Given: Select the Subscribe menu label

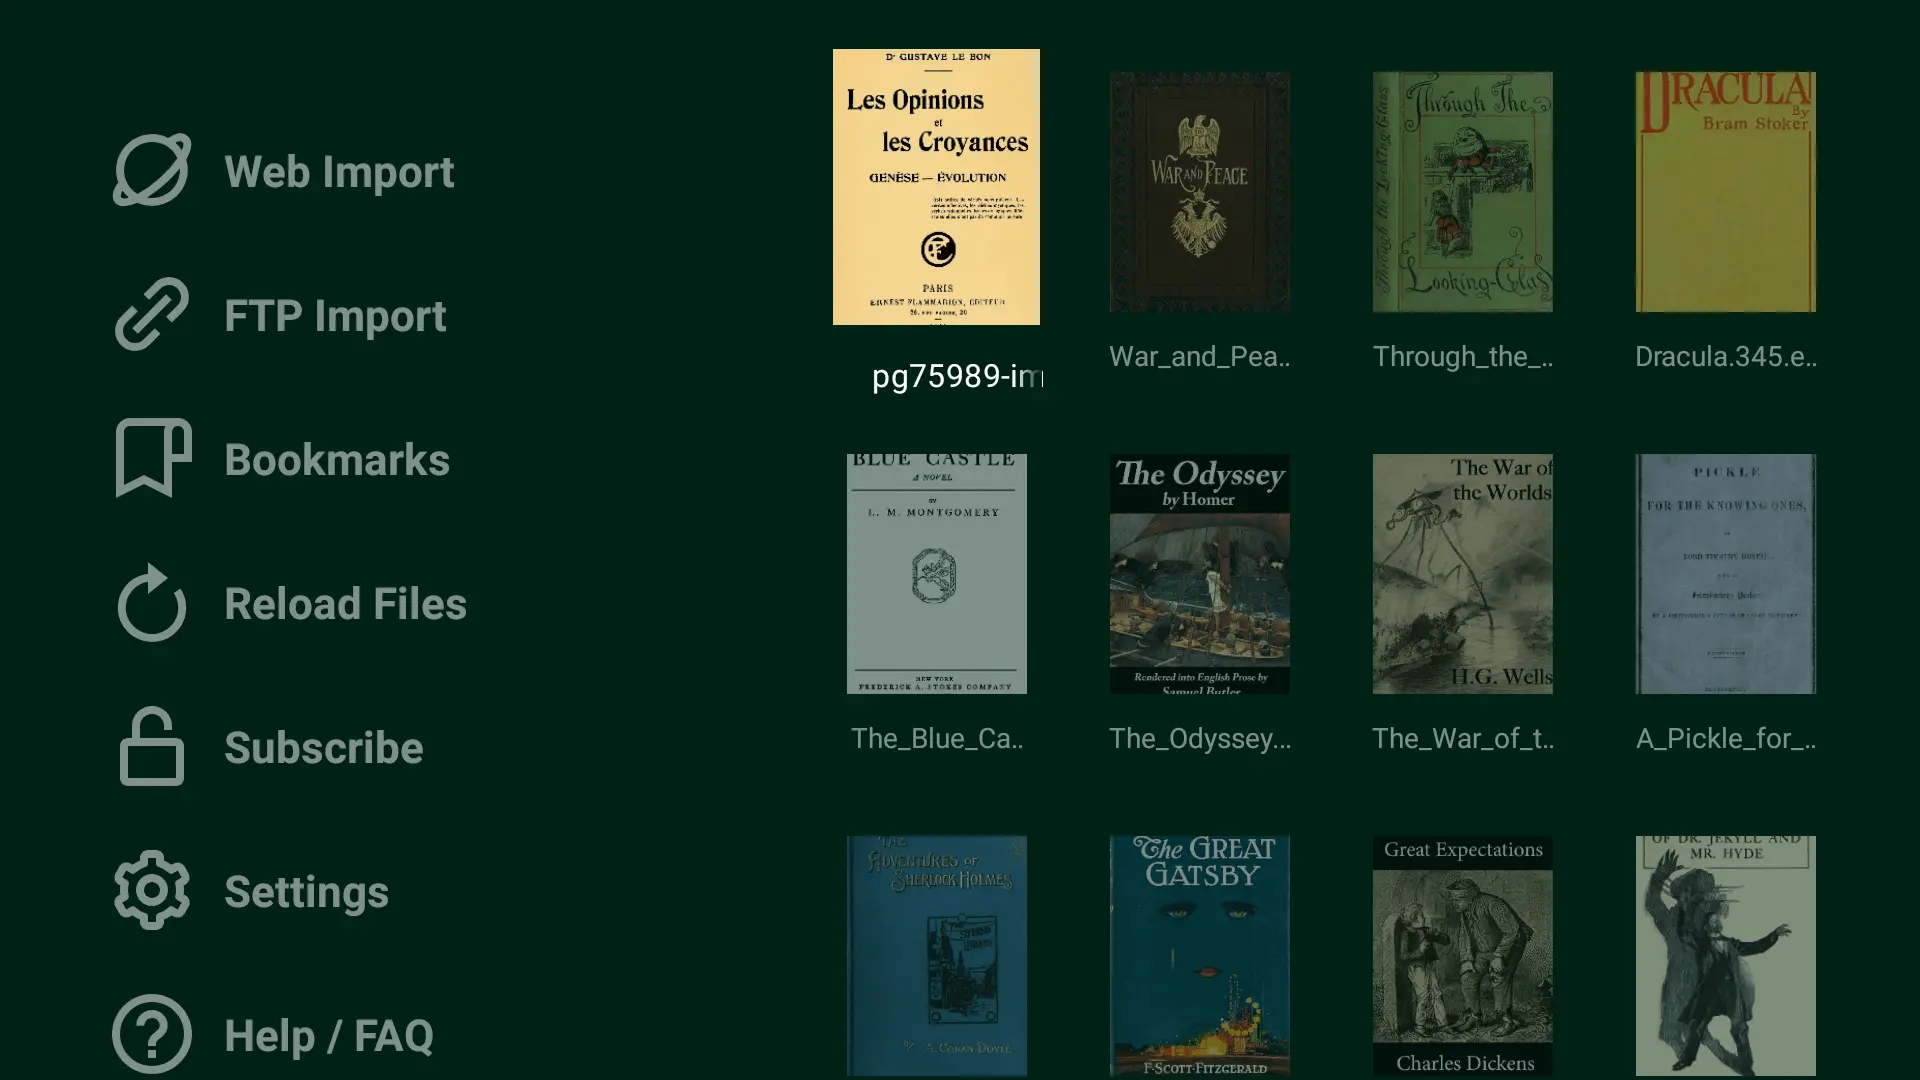Looking at the screenshot, I should click(x=324, y=748).
